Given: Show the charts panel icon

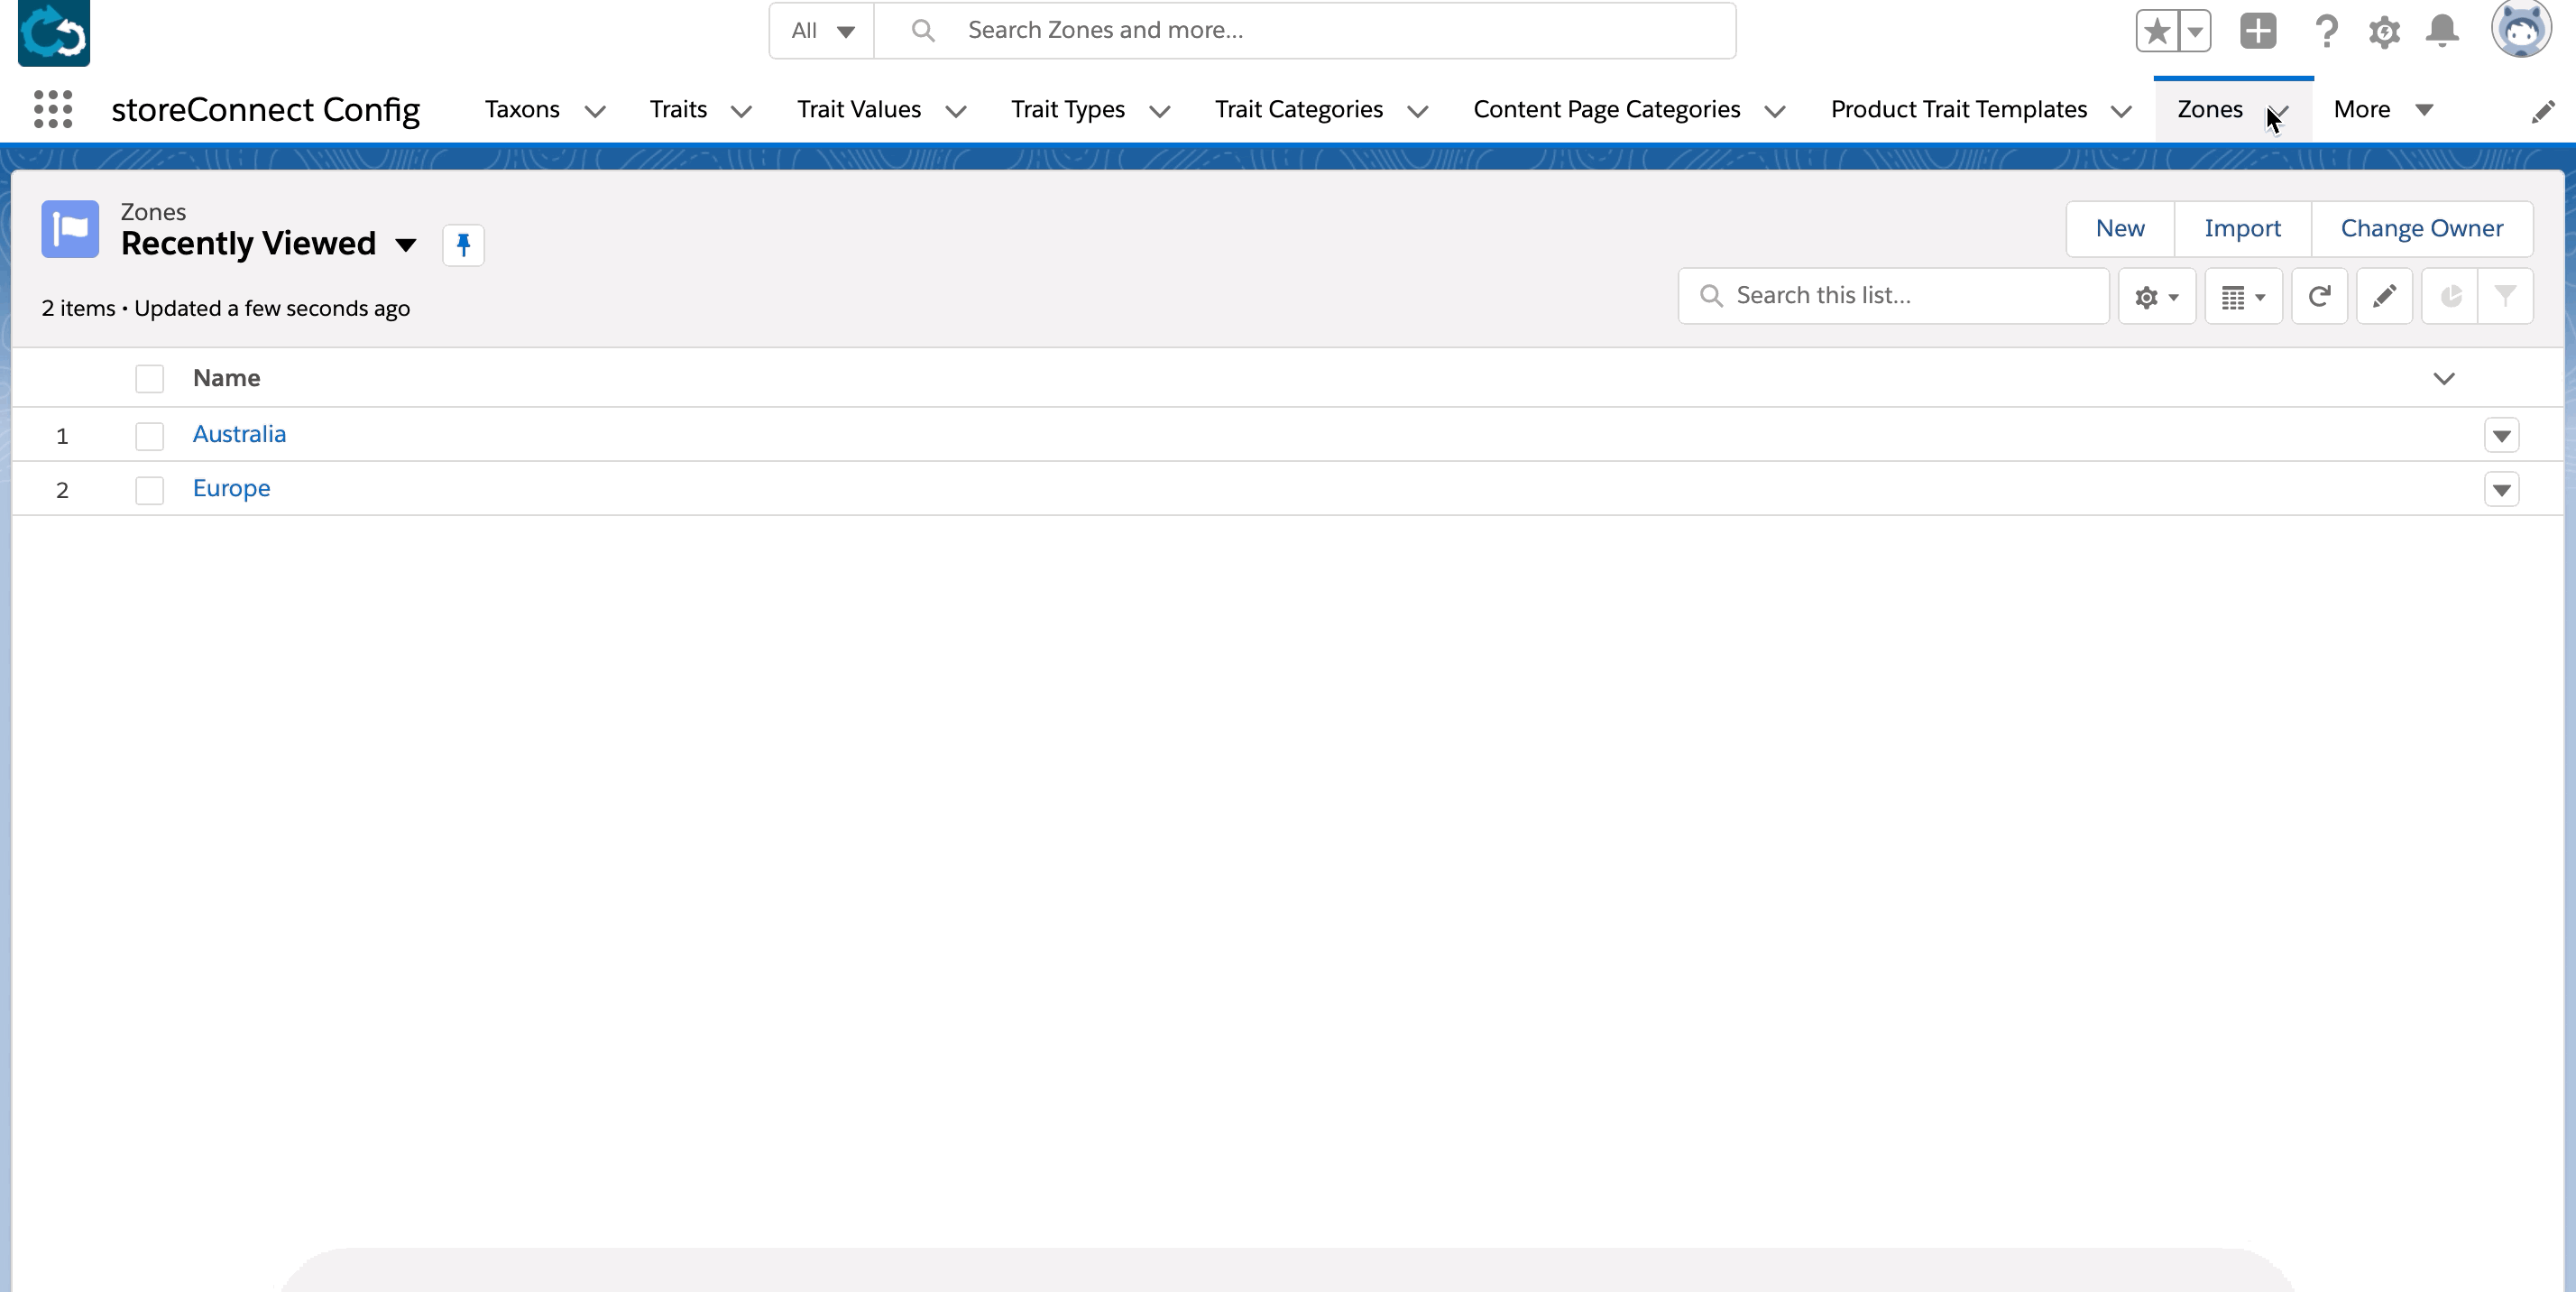Looking at the screenshot, I should click(x=2450, y=296).
